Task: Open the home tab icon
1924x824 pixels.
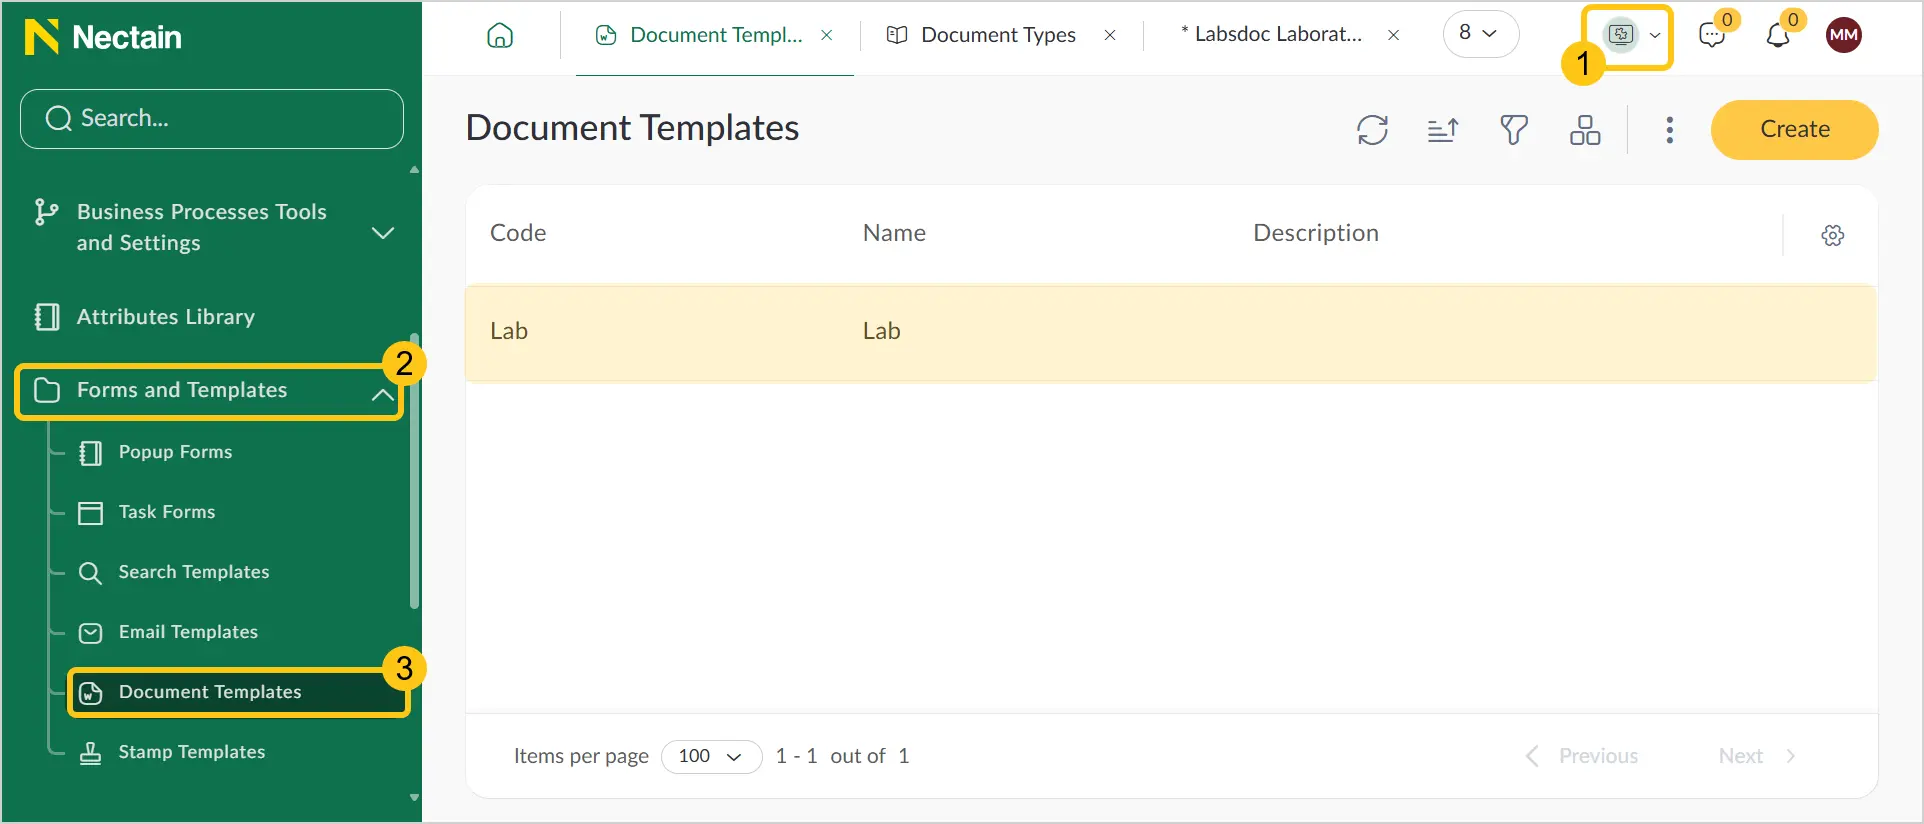Action: pyautogui.click(x=500, y=35)
